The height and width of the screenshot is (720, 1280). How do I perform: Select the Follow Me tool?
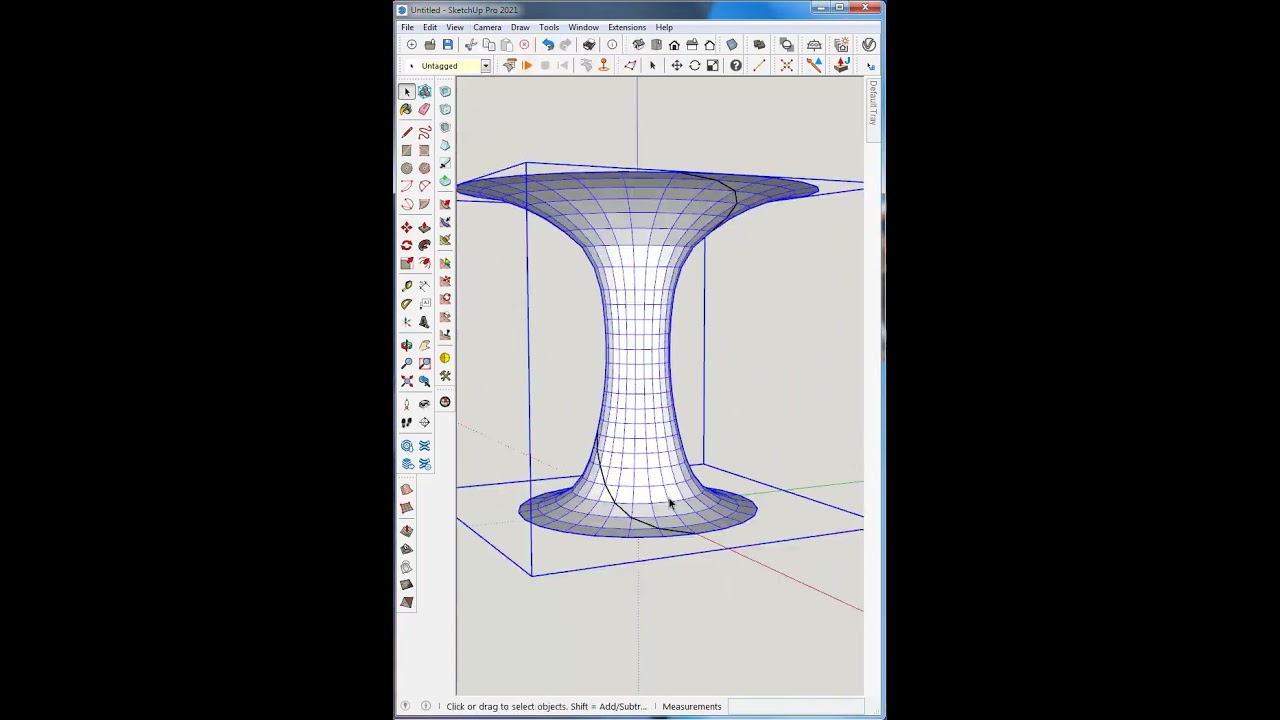click(x=425, y=245)
